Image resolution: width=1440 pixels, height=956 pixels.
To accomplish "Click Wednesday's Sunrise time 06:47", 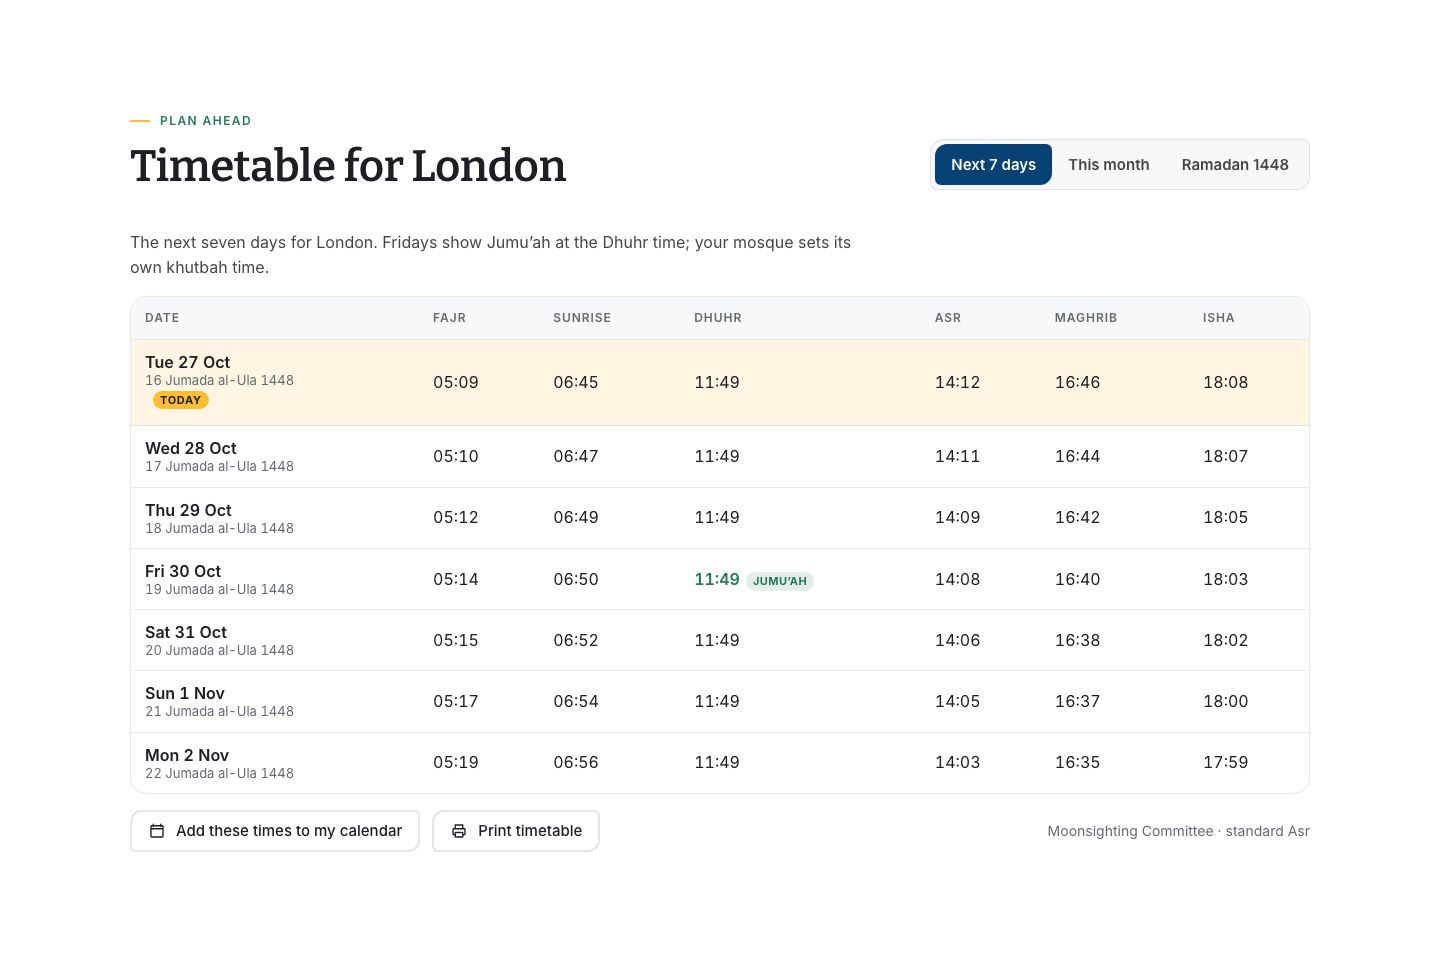I will coord(576,456).
